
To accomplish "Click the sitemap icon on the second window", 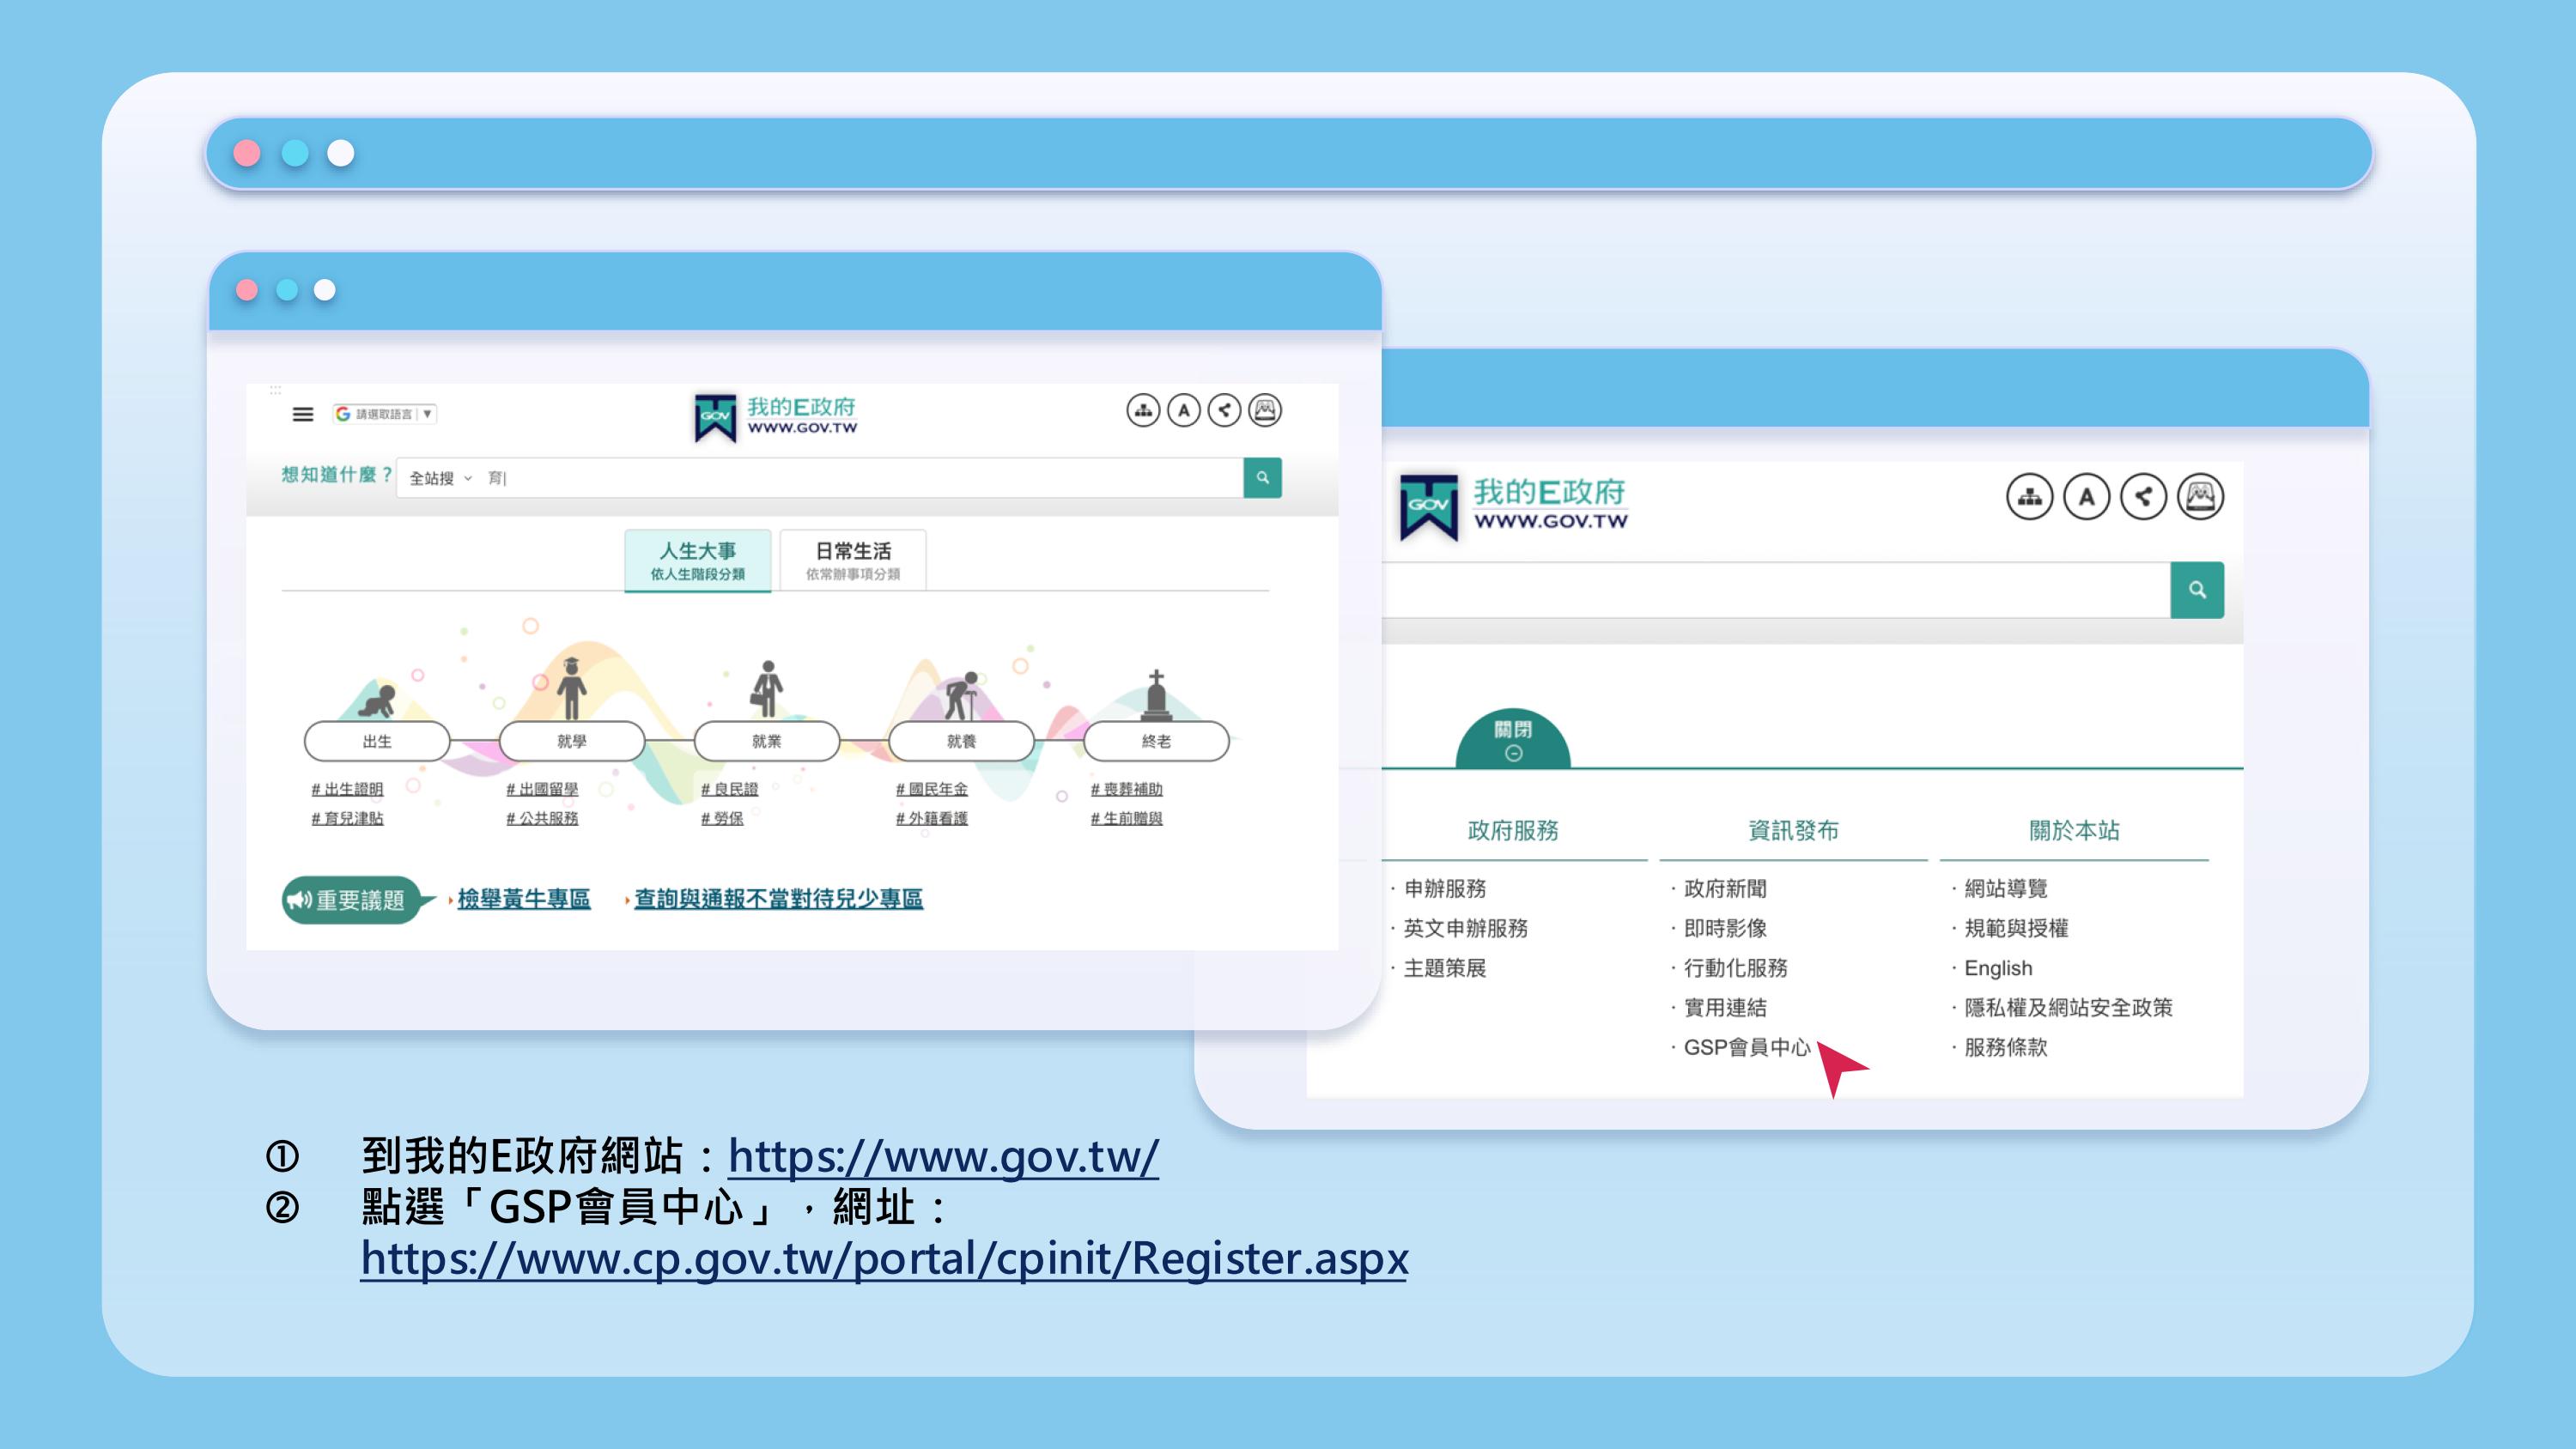I will [x=2030, y=496].
